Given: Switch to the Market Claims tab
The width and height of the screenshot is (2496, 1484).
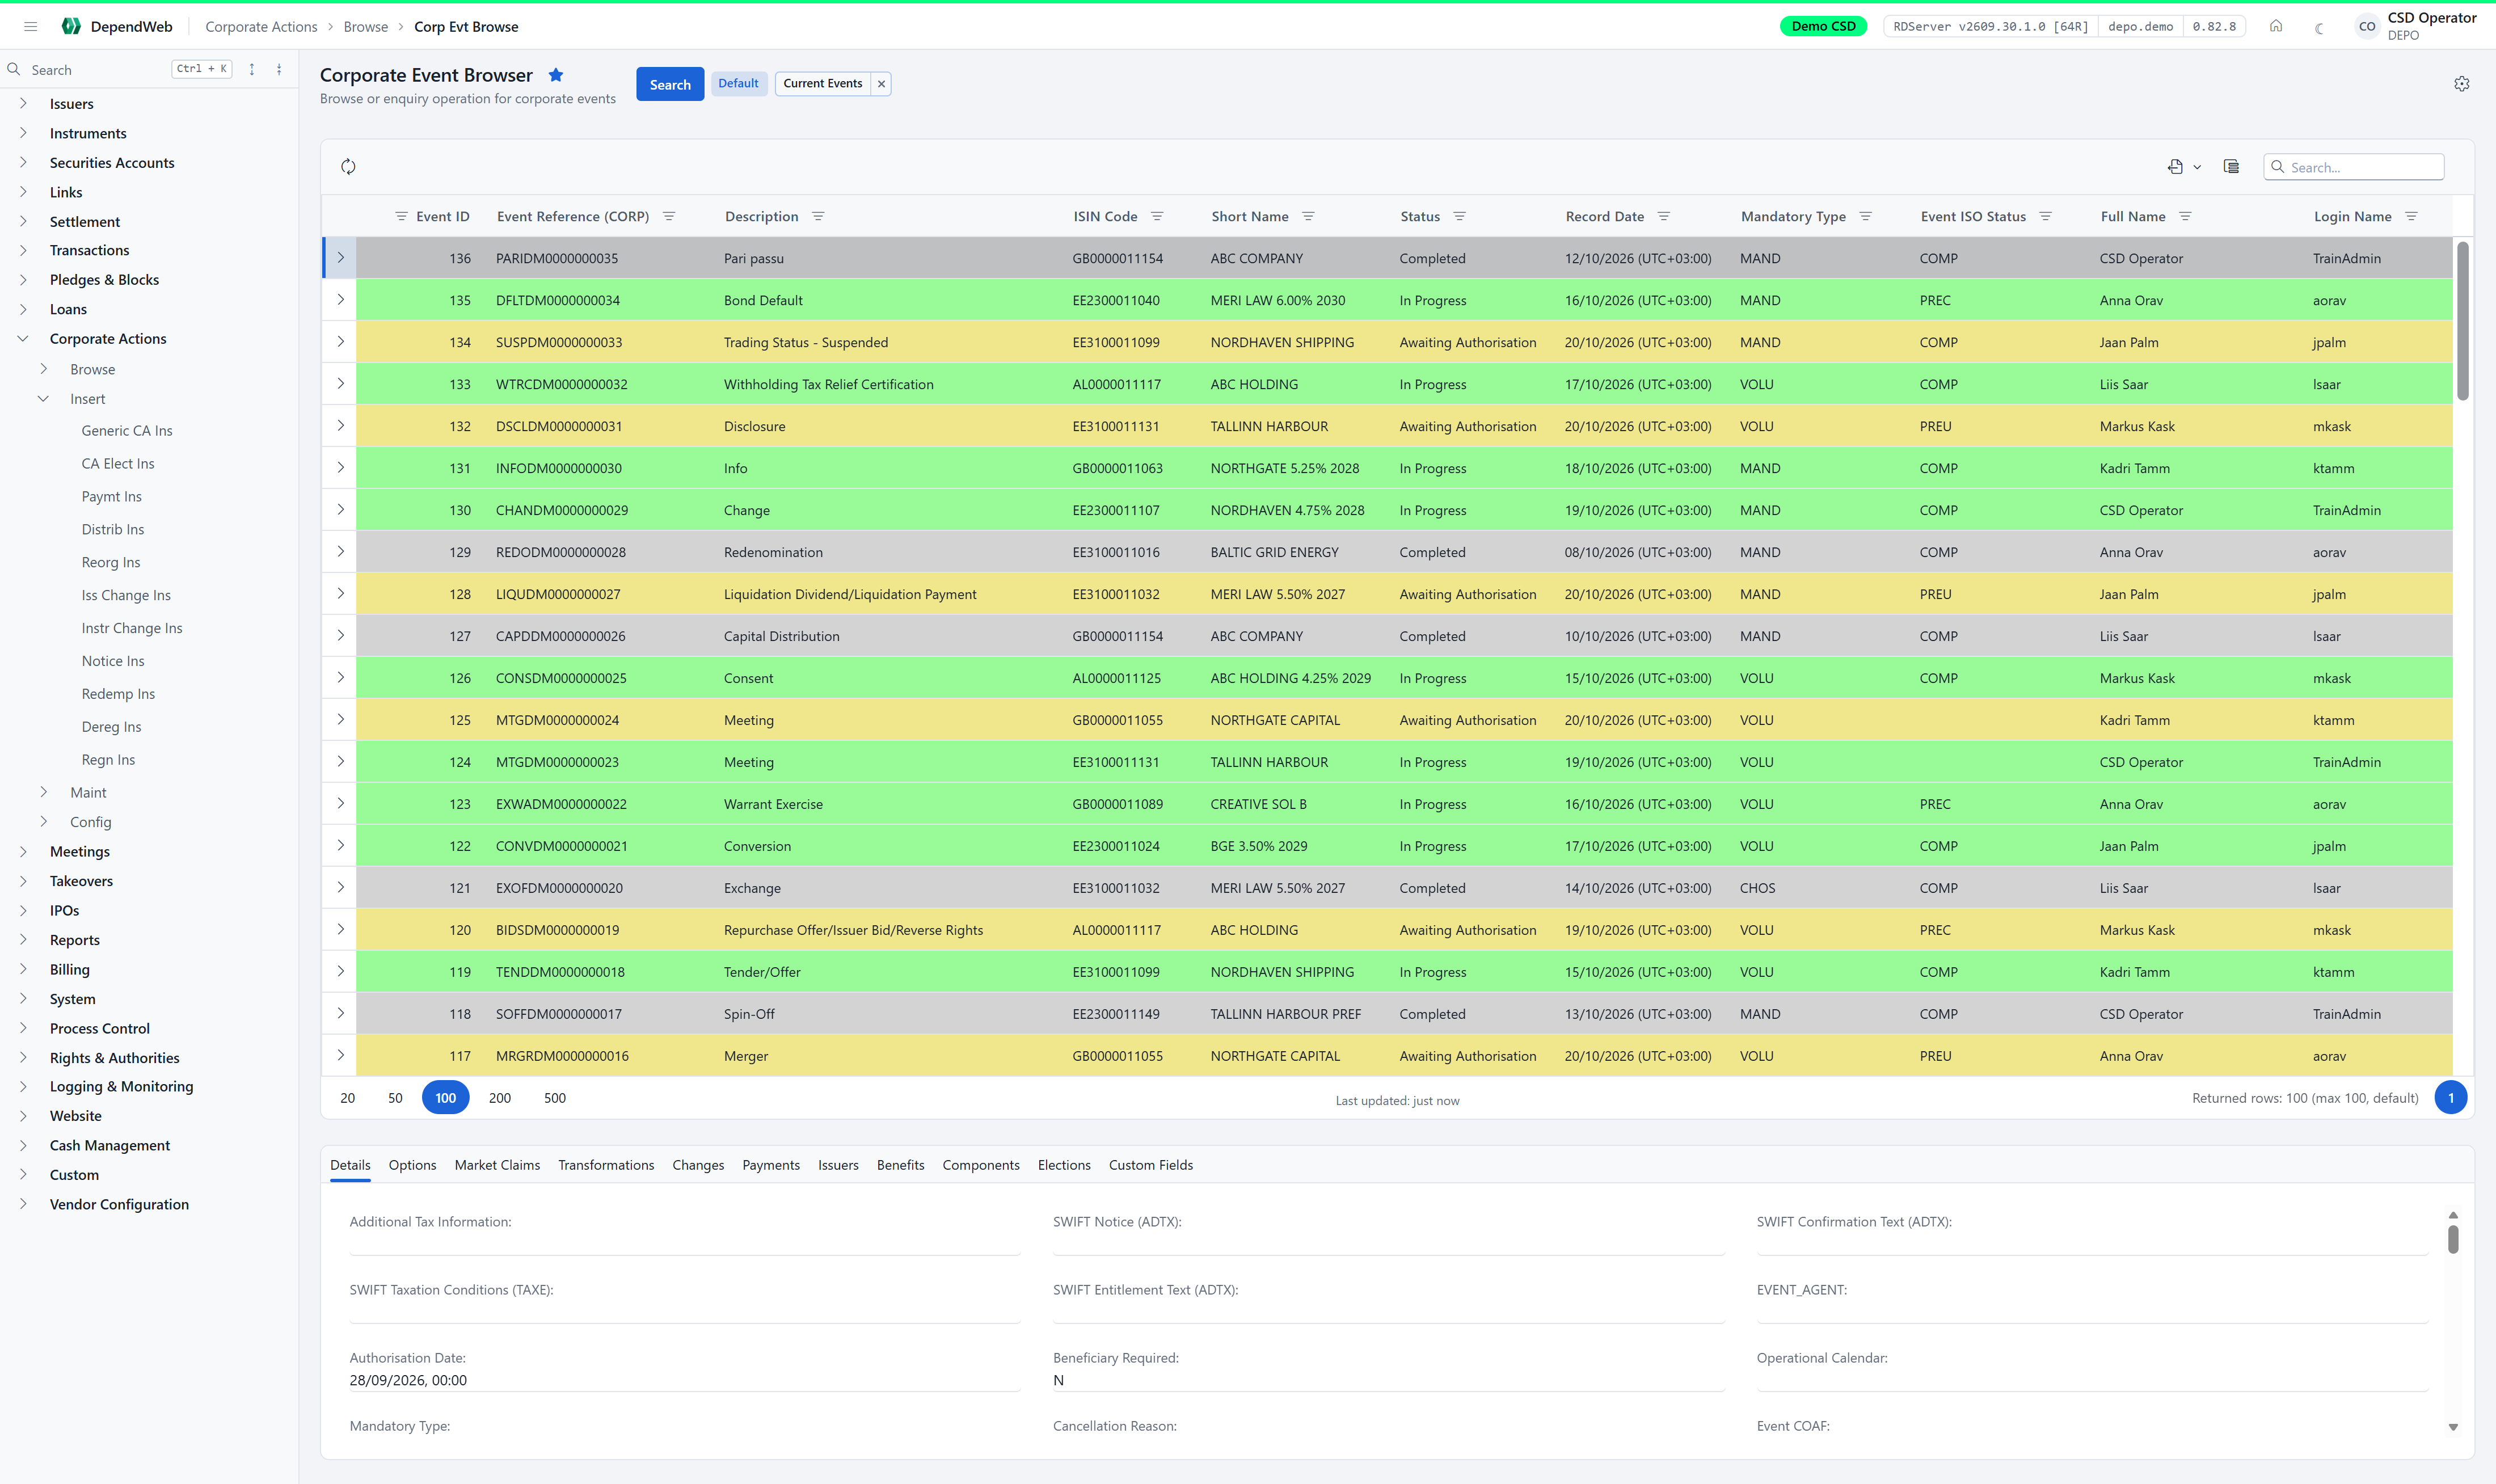Looking at the screenshot, I should pos(497,1165).
